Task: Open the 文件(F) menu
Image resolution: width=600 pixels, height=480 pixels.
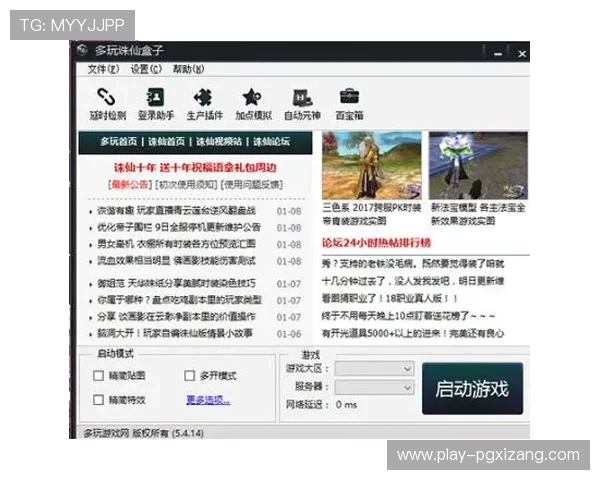Action: [x=104, y=69]
